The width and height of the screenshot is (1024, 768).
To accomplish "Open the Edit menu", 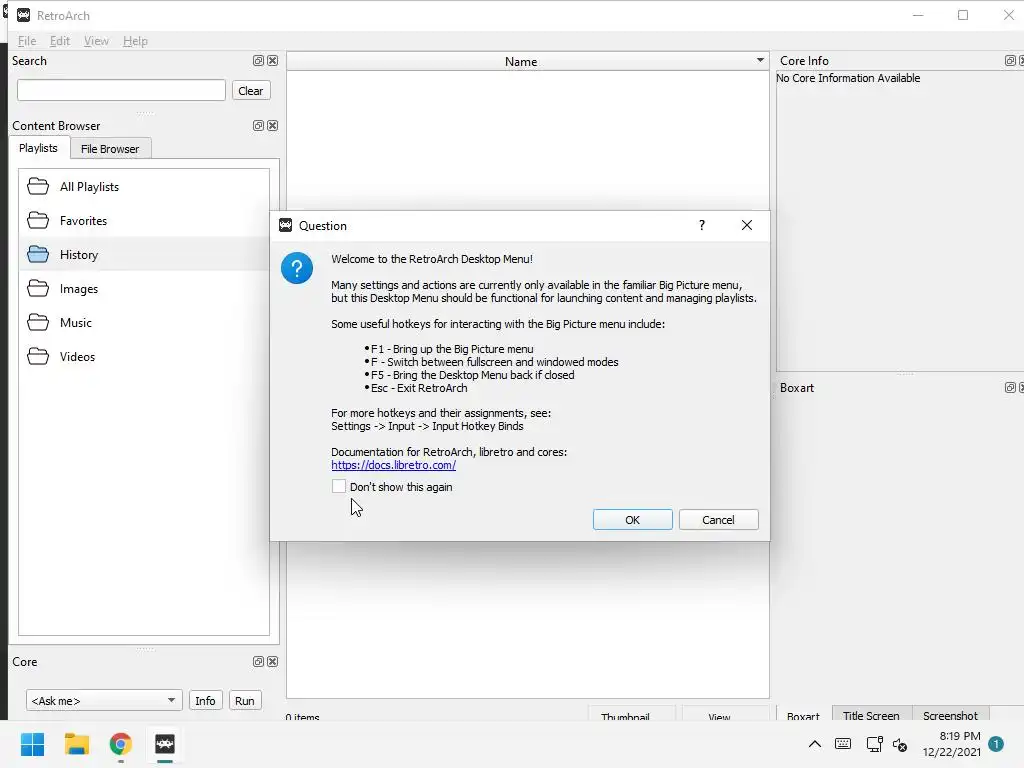I will [x=59, y=40].
